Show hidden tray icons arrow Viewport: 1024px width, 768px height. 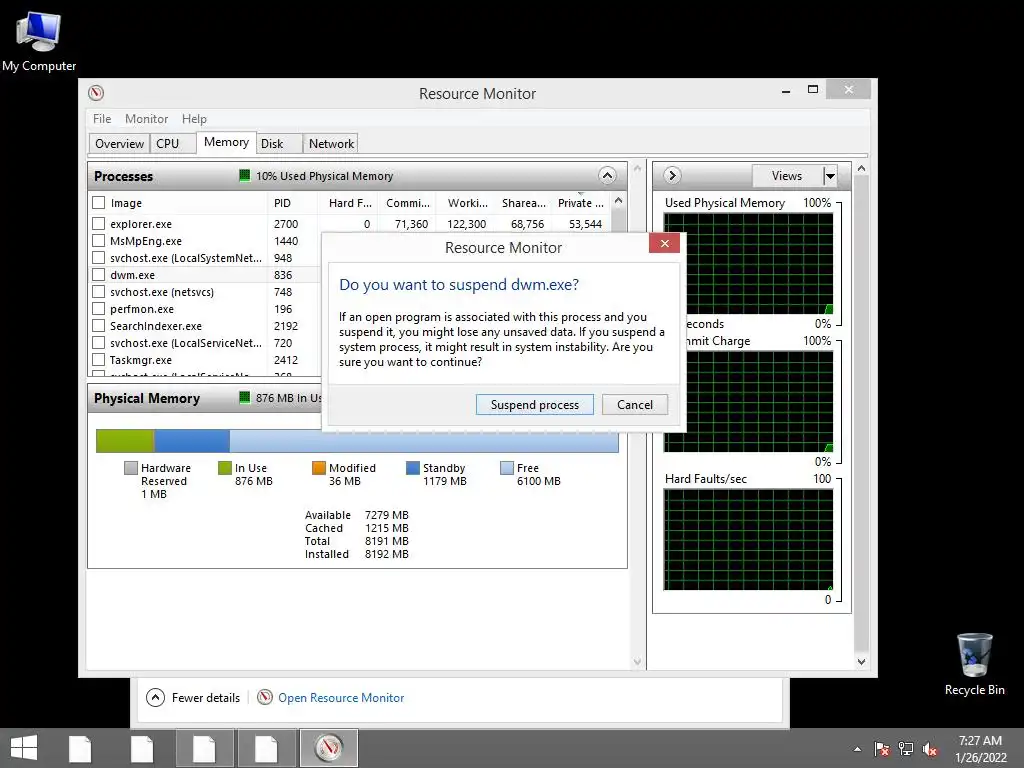click(857, 749)
